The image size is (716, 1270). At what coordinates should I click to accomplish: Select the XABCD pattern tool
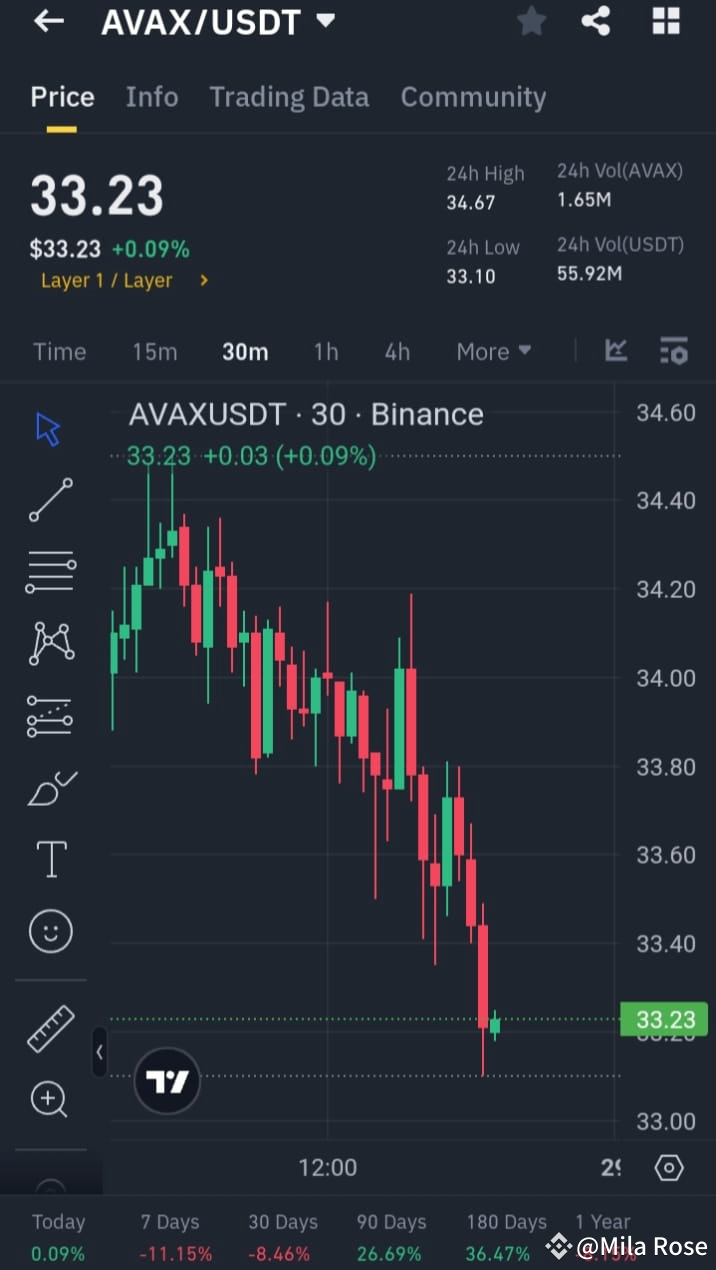[x=50, y=643]
